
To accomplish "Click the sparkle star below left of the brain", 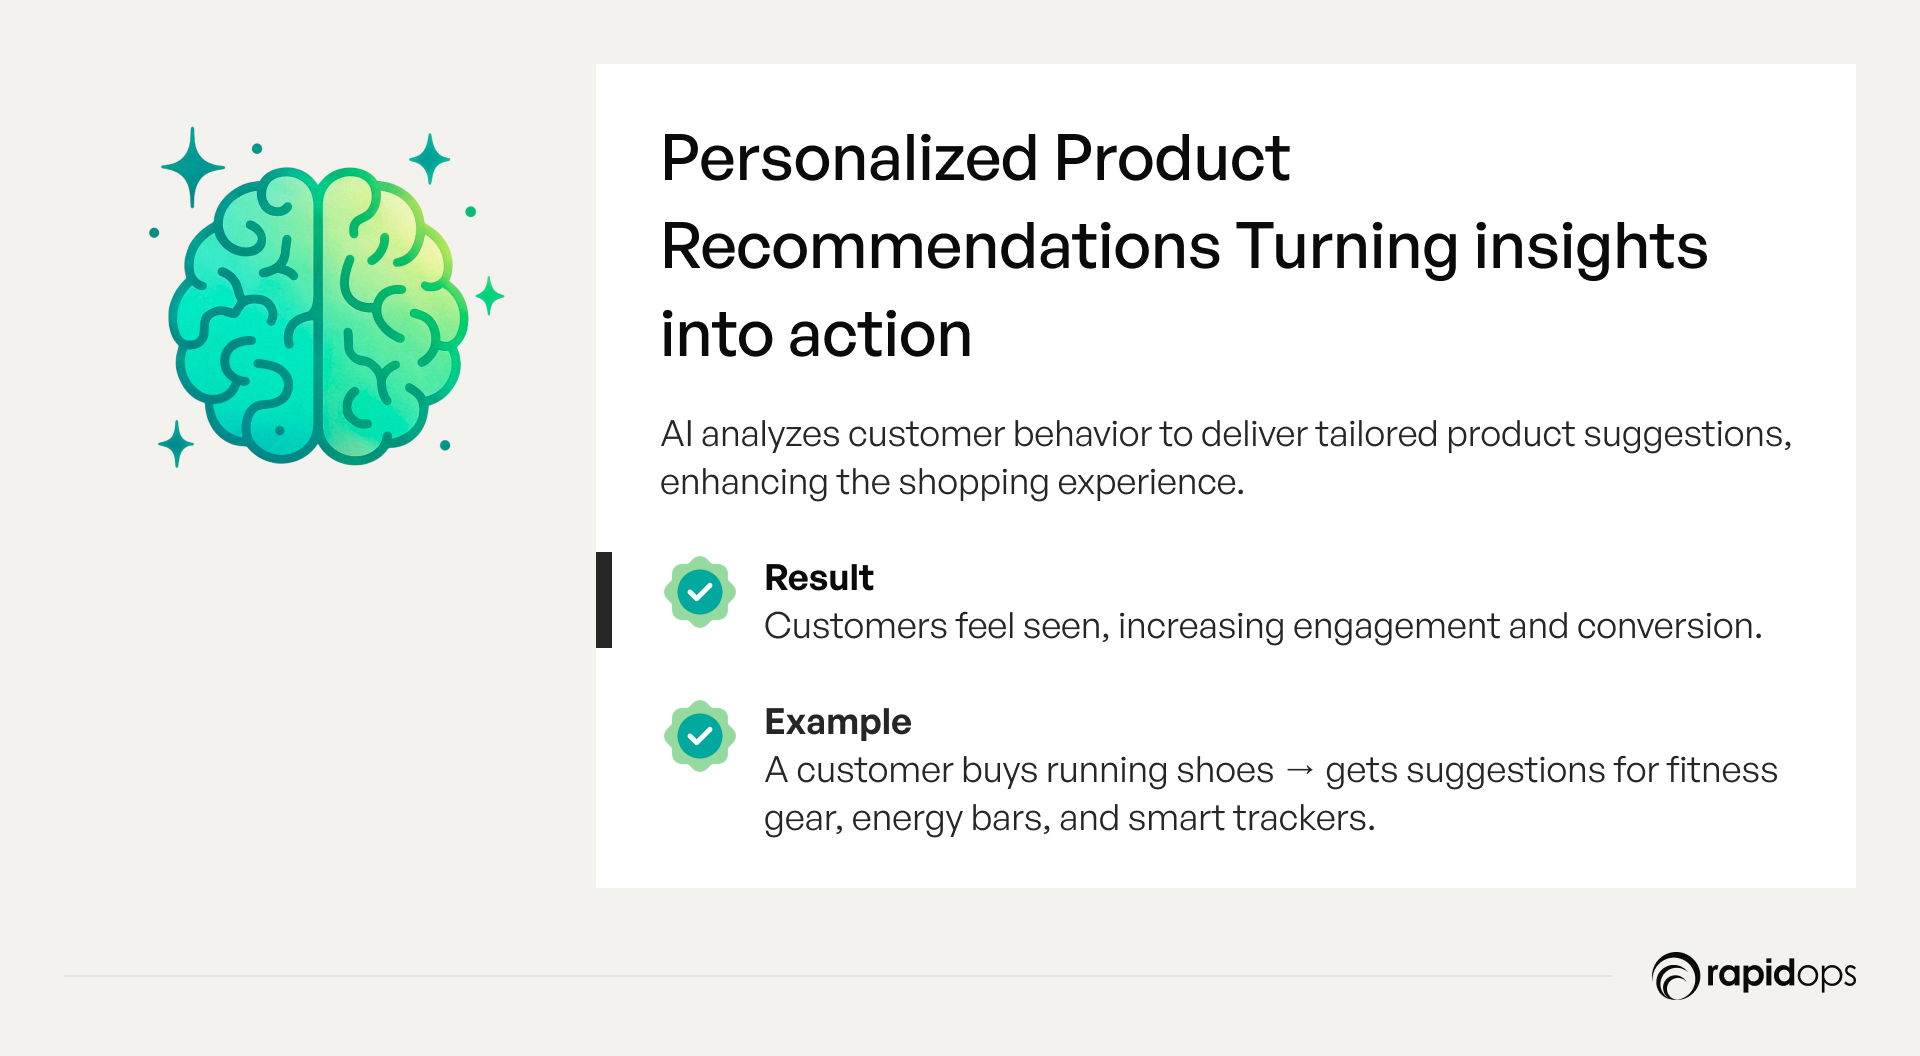I will [176, 444].
